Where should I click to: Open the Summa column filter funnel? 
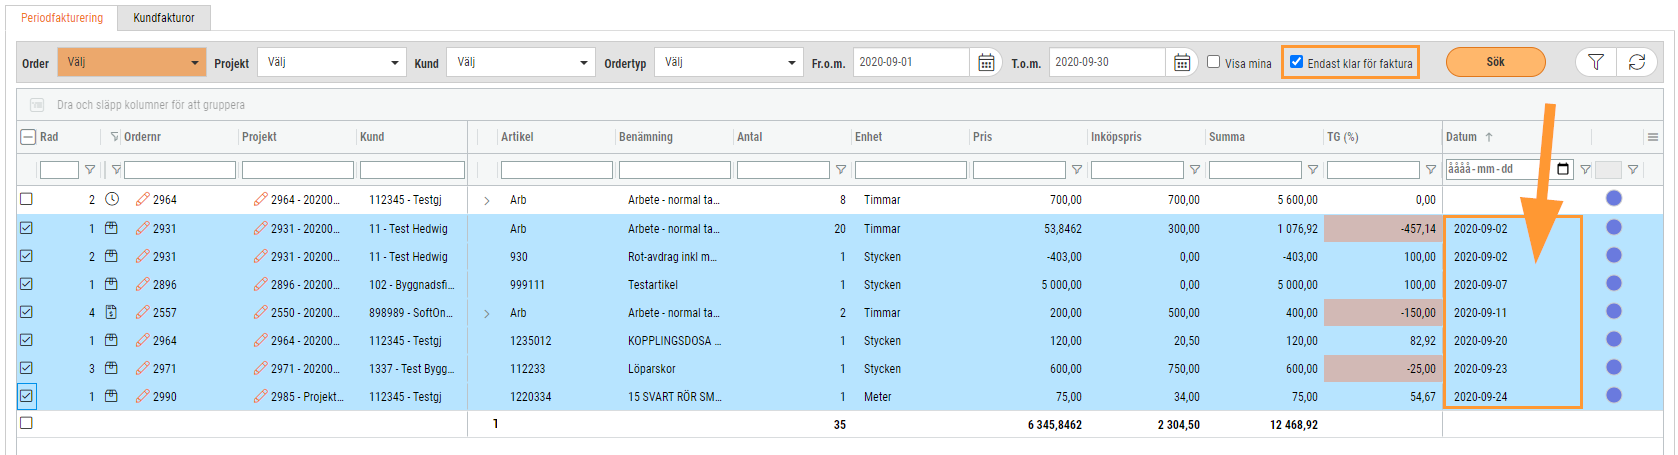[1313, 170]
